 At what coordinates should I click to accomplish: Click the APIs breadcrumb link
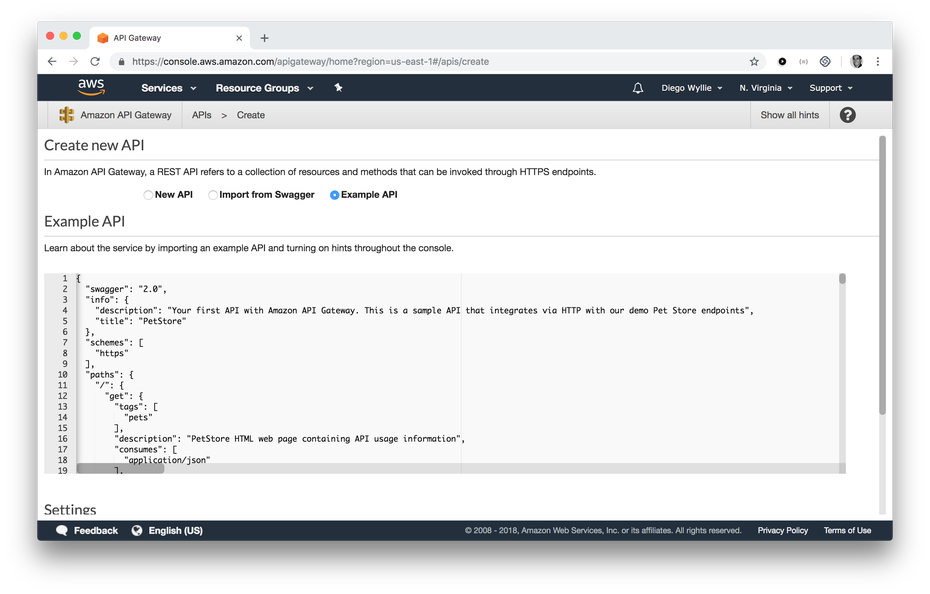[201, 115]
